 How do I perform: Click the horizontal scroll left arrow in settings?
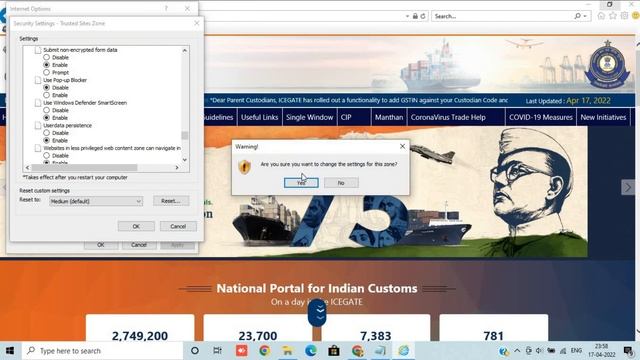pos(27,167)
